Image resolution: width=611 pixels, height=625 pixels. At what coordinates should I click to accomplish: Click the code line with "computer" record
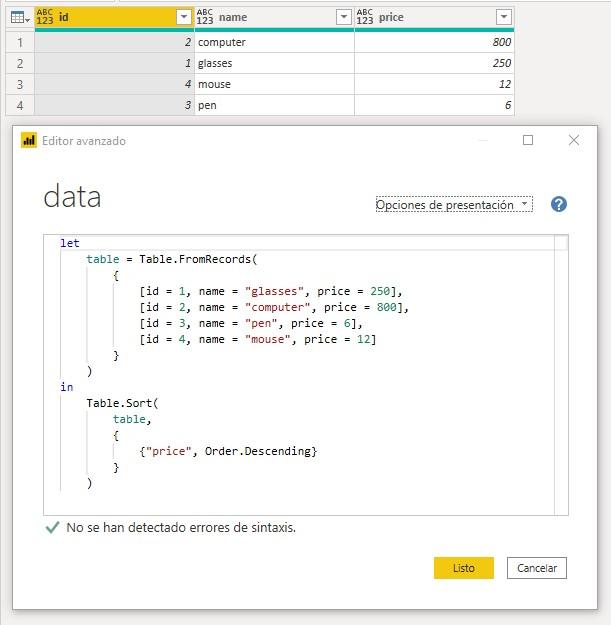[274, 307]
